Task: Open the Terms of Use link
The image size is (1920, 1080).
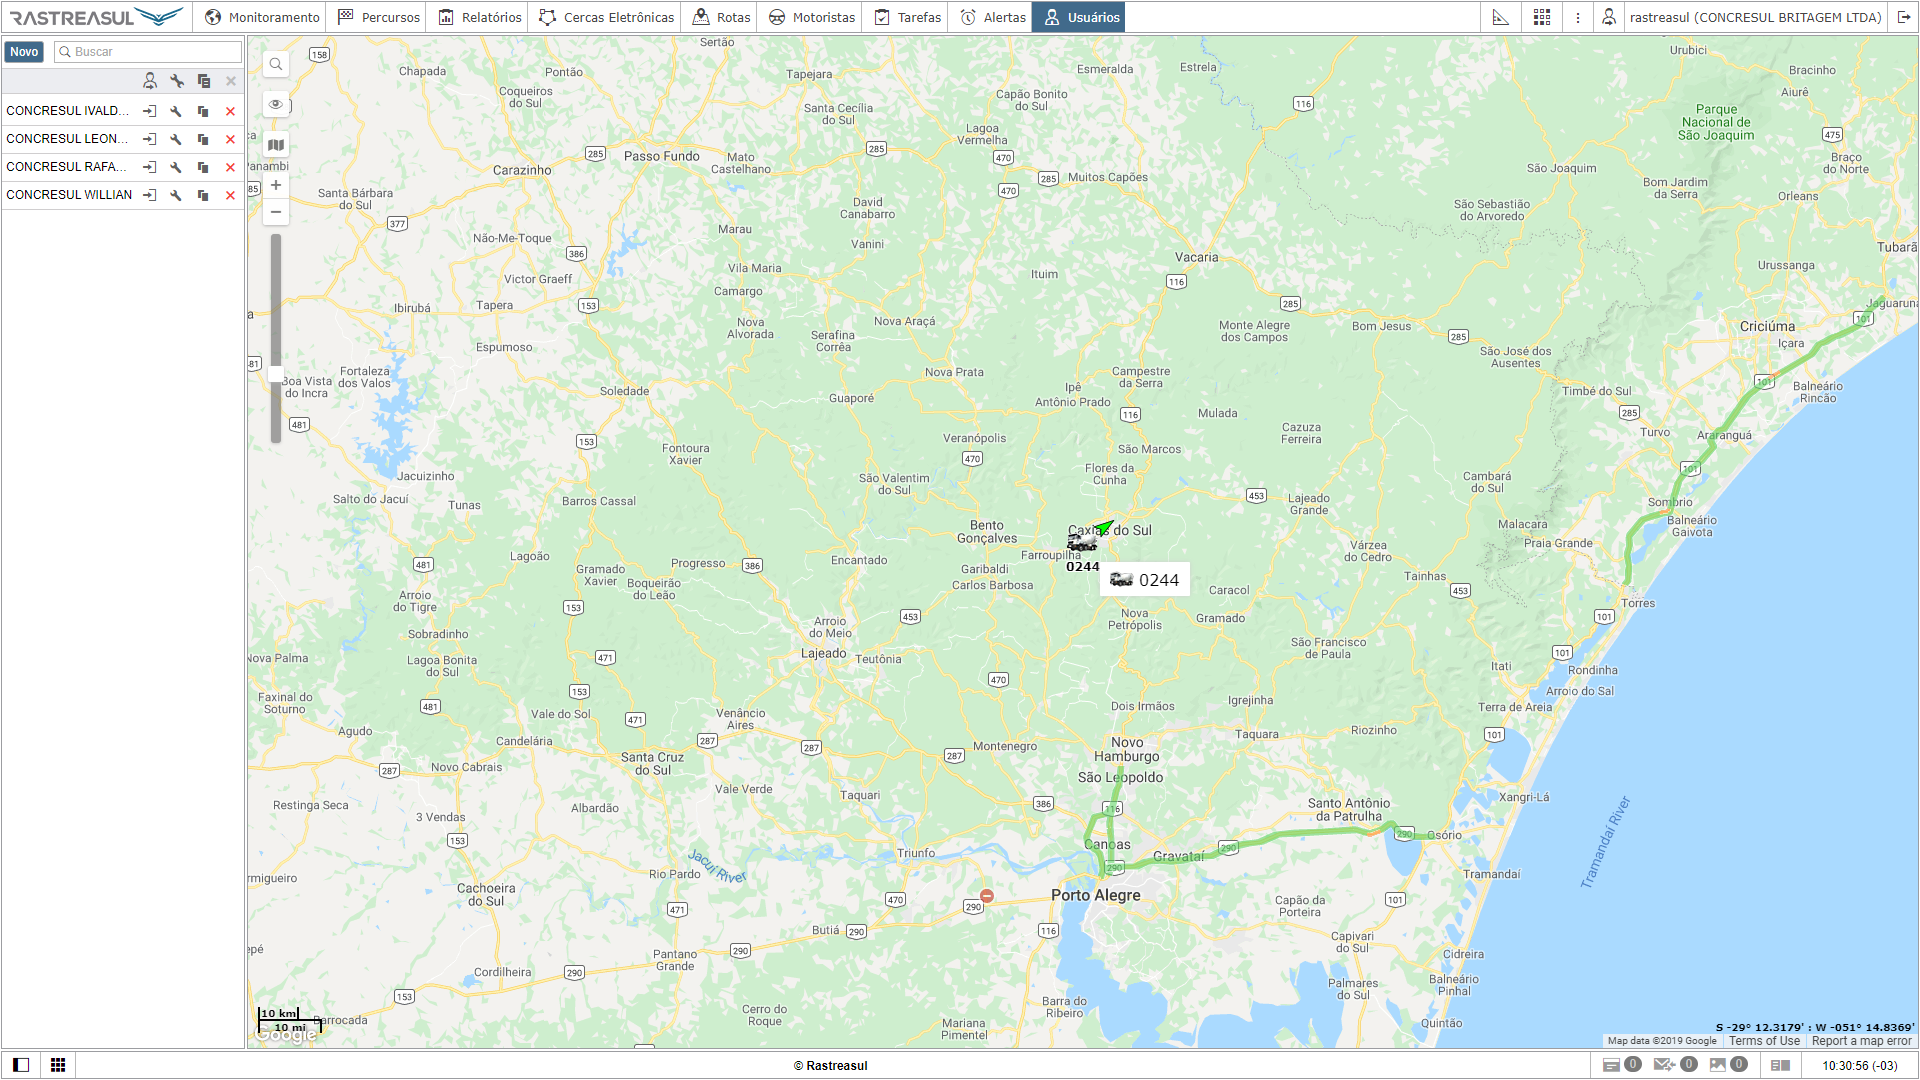Action: [x=1764, y=1041]
